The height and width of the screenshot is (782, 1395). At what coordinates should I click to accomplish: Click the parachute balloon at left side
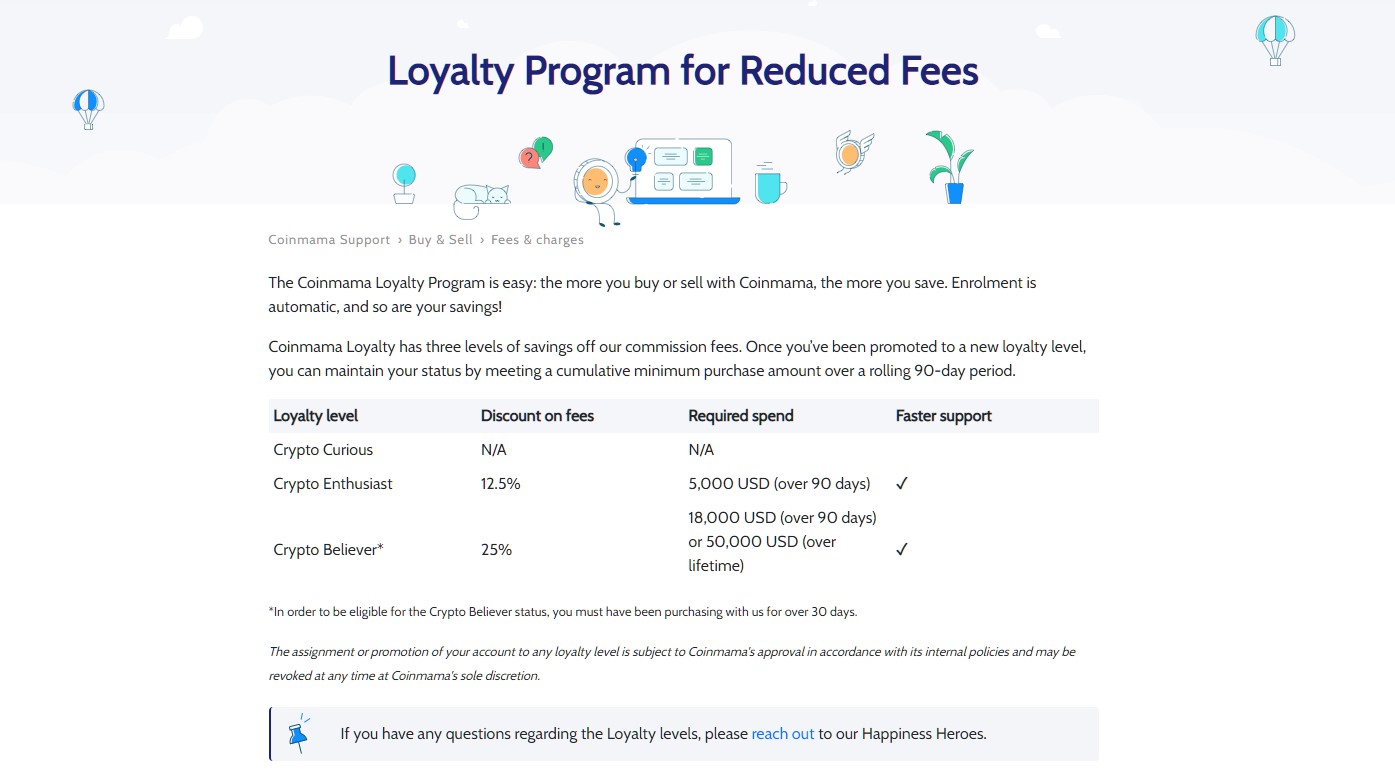pos(88,109)
